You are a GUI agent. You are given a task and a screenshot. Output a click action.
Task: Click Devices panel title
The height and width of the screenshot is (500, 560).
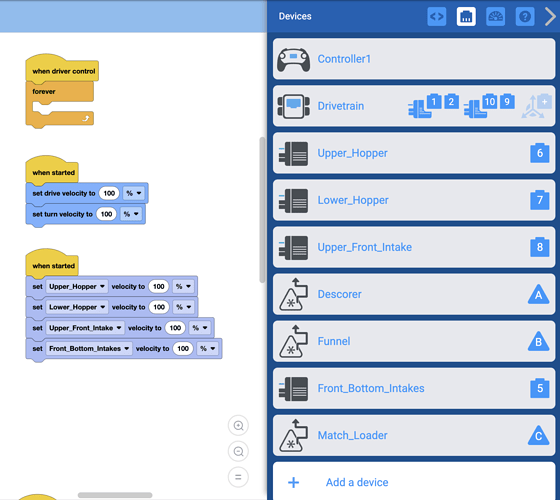(295, 16)
